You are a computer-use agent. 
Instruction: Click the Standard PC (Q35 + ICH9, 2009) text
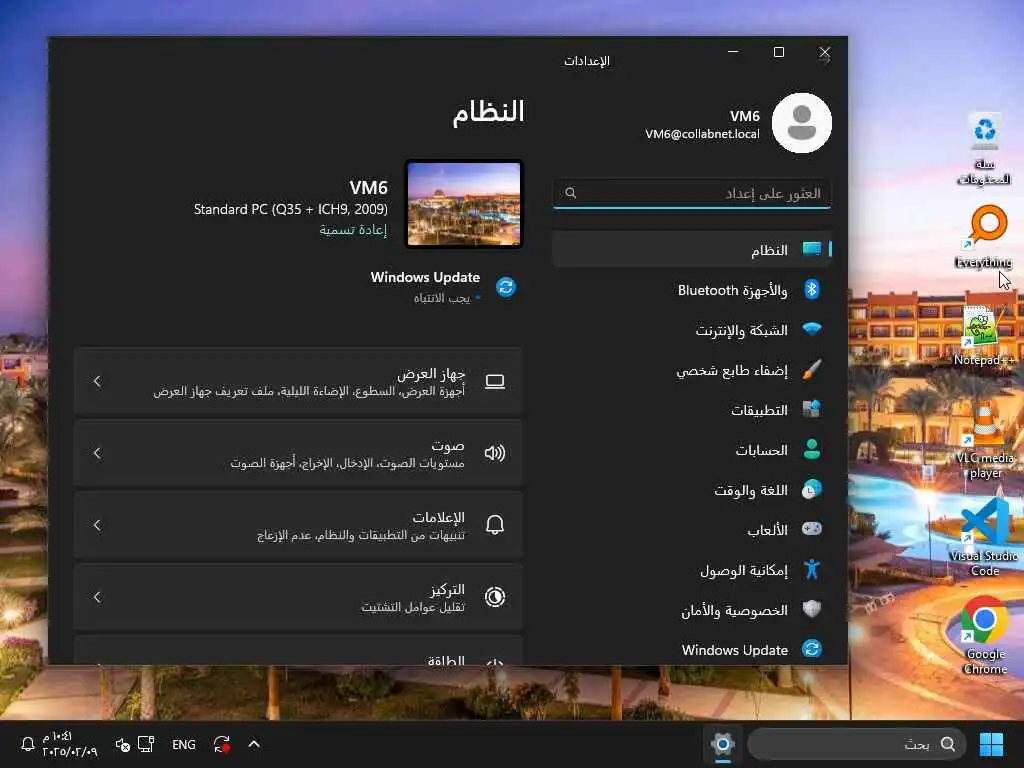(x=291, y=209)
